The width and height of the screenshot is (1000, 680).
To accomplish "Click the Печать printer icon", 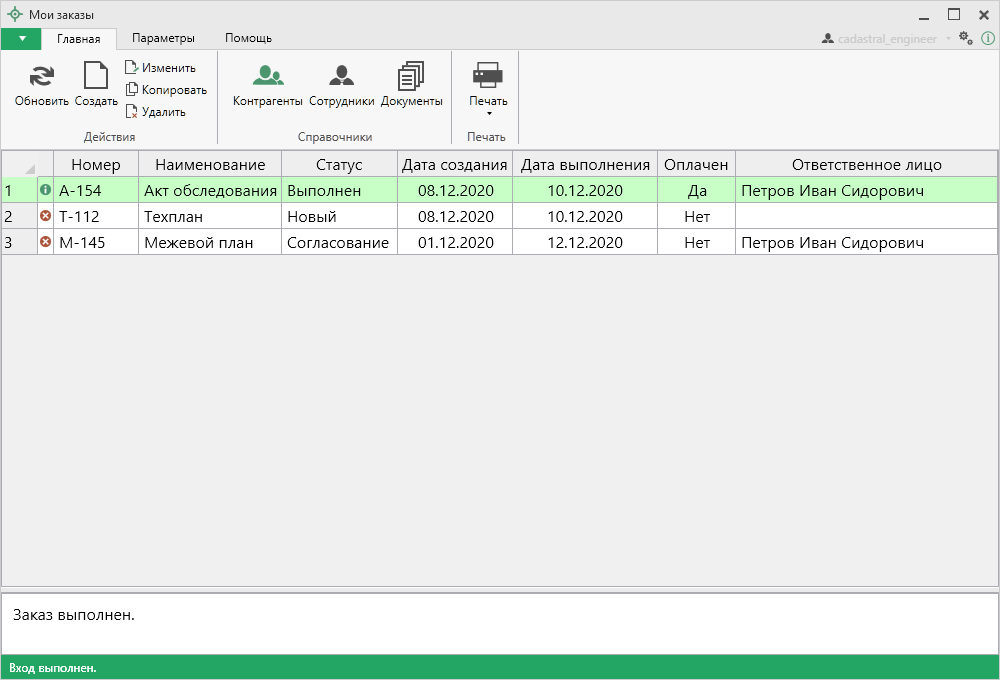I will 488,75.
